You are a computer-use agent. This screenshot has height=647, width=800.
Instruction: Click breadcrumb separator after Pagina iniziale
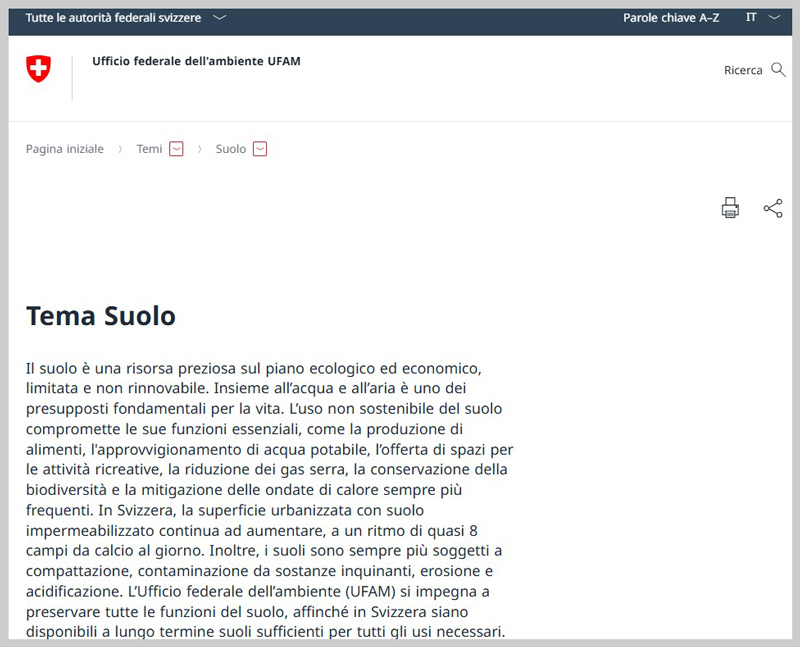pos(120,149)
